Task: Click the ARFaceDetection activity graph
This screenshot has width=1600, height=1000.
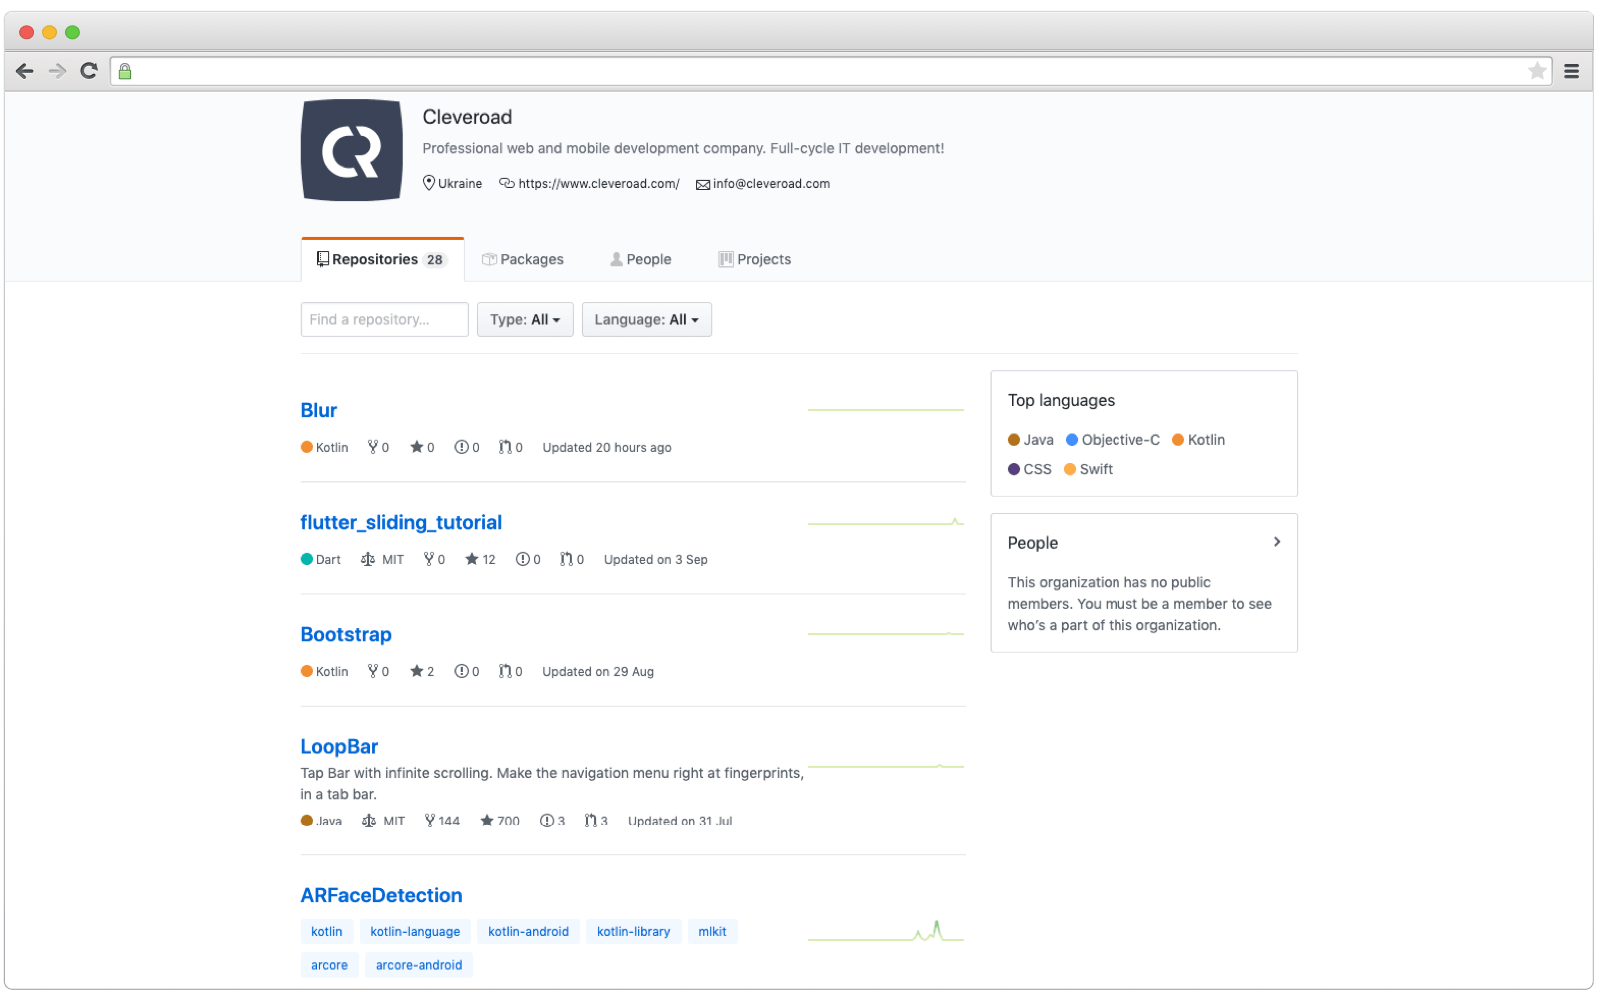Action: (x=886, y=931)
